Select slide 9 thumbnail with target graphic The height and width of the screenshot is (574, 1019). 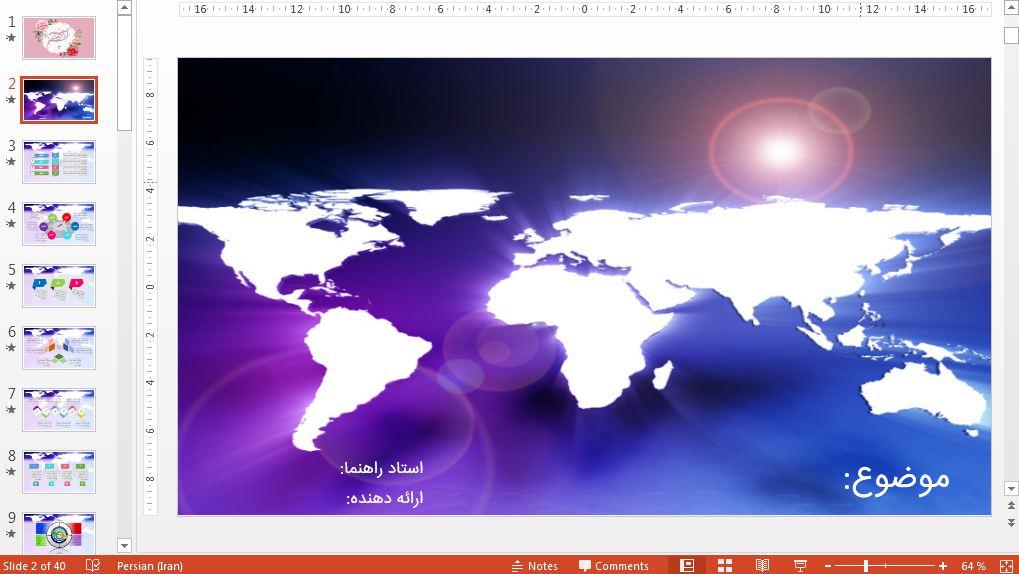(x=59, y=533)
